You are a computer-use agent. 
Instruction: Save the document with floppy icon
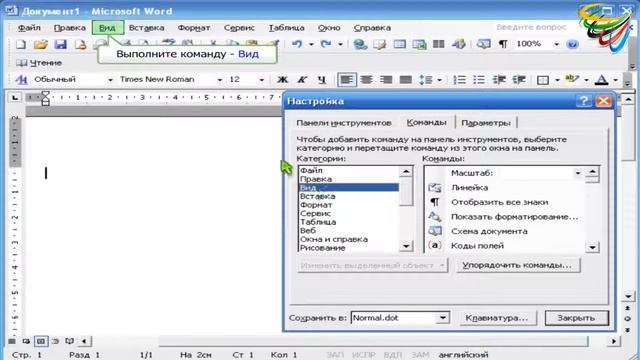[60, 44]
